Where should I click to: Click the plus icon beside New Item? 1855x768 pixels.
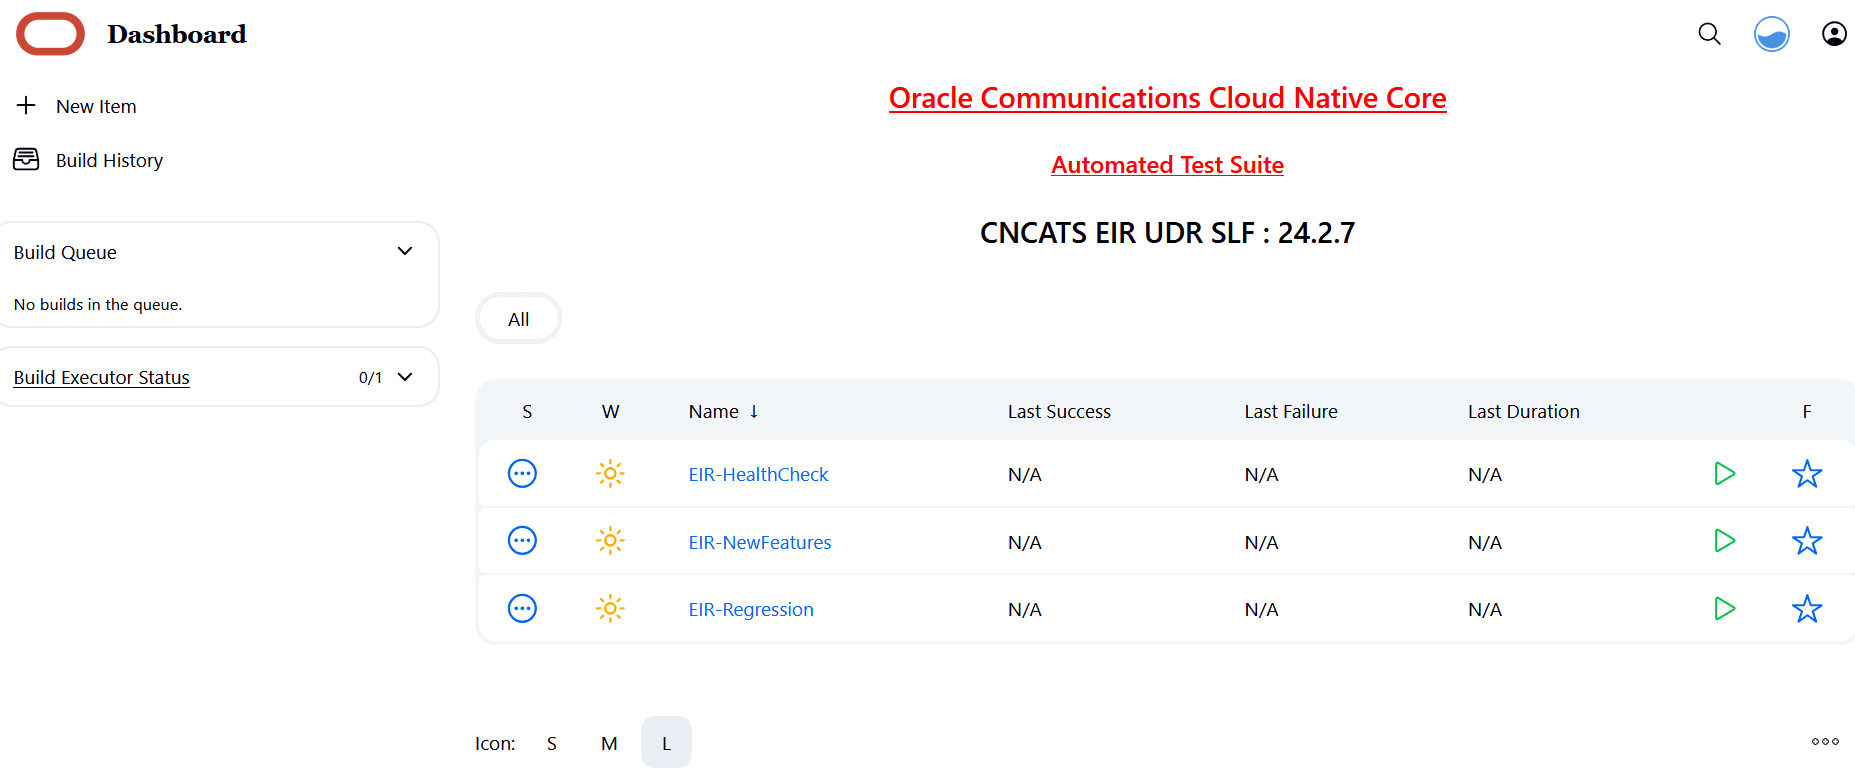point(26,105)
